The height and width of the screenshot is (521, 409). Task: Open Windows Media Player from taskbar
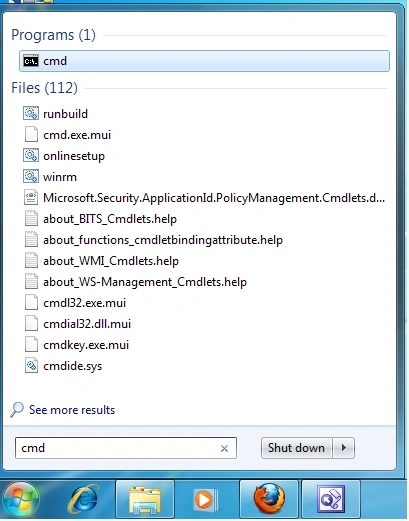(x=206, y=500)
